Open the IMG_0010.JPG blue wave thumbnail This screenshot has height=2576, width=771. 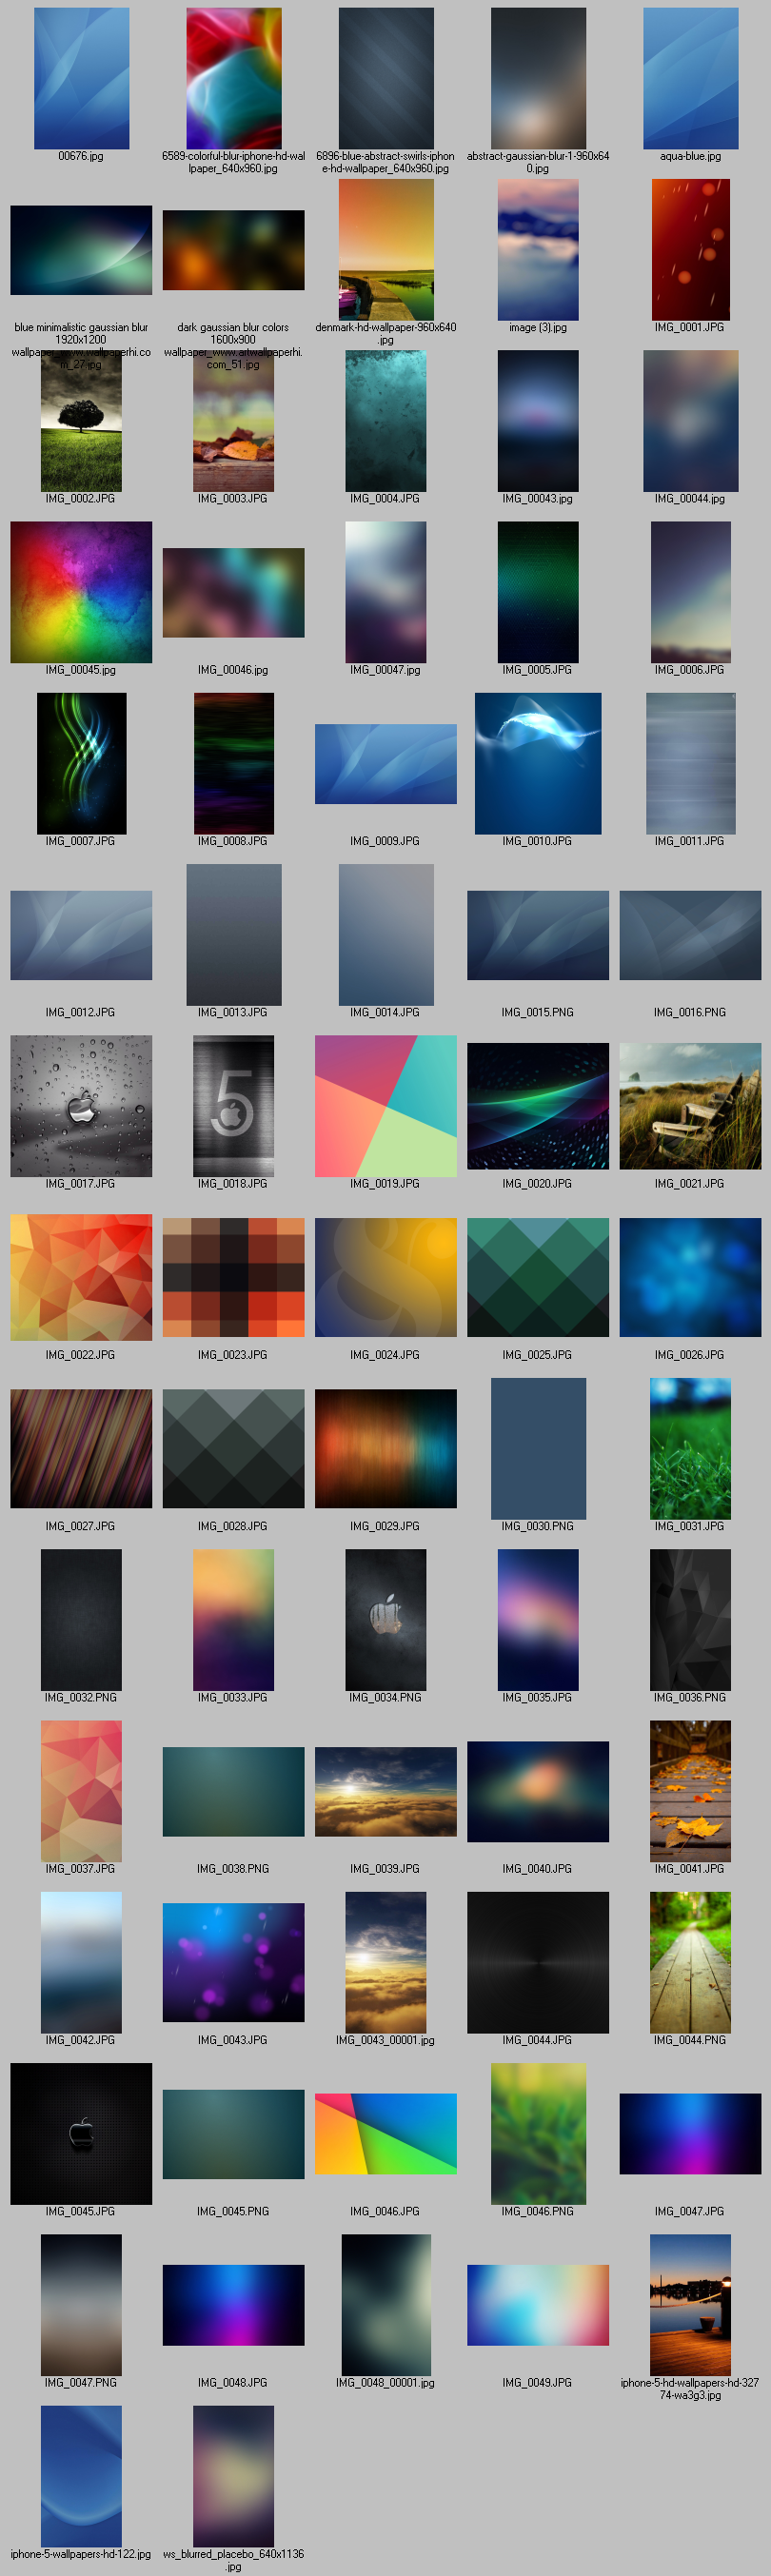click(538, 763)
